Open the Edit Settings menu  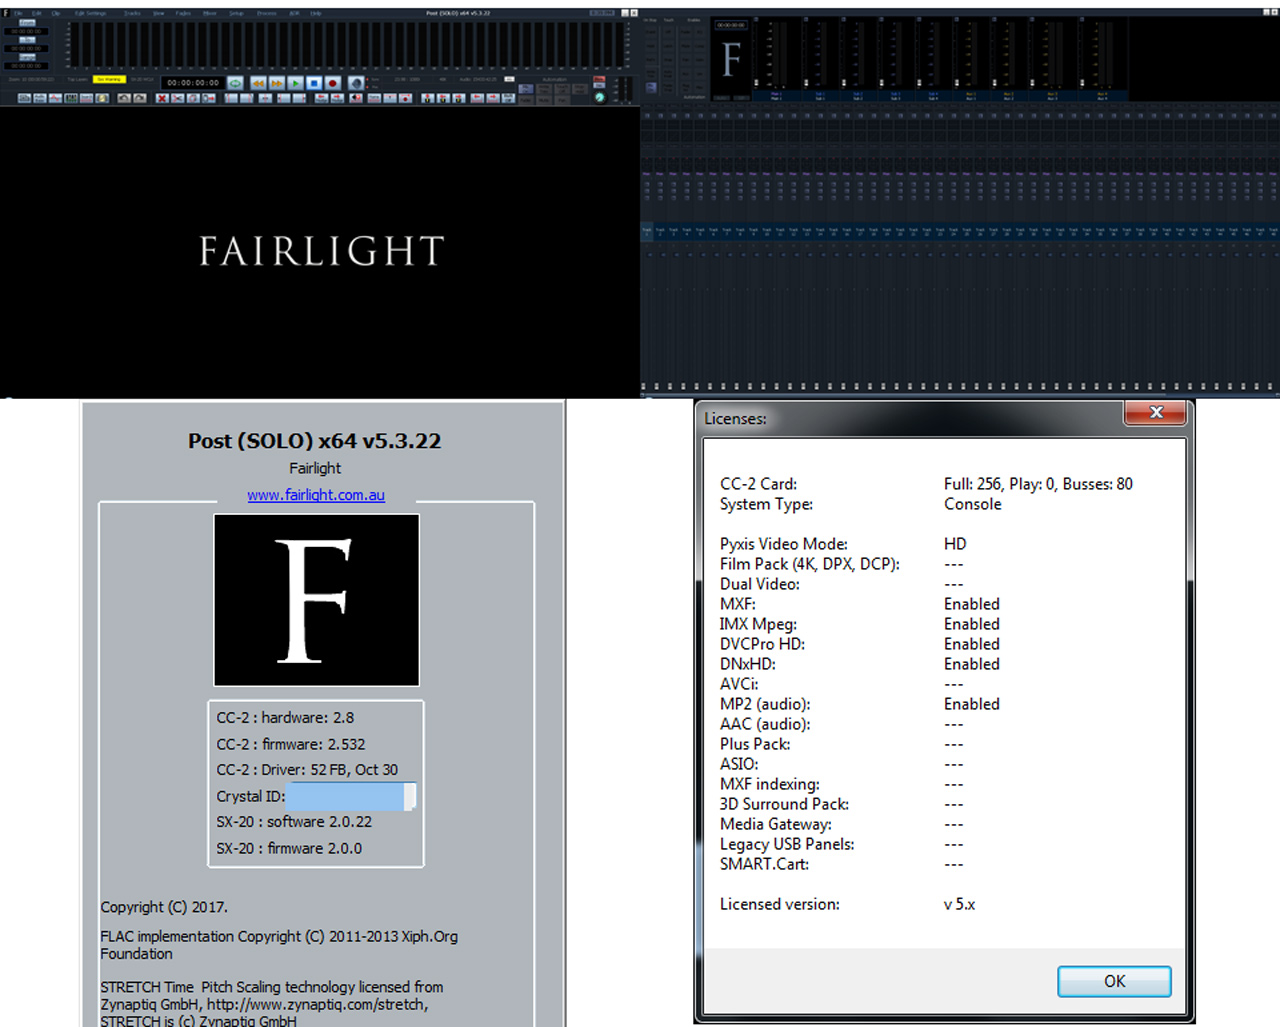pyautogui.click(x=90, y=13)
